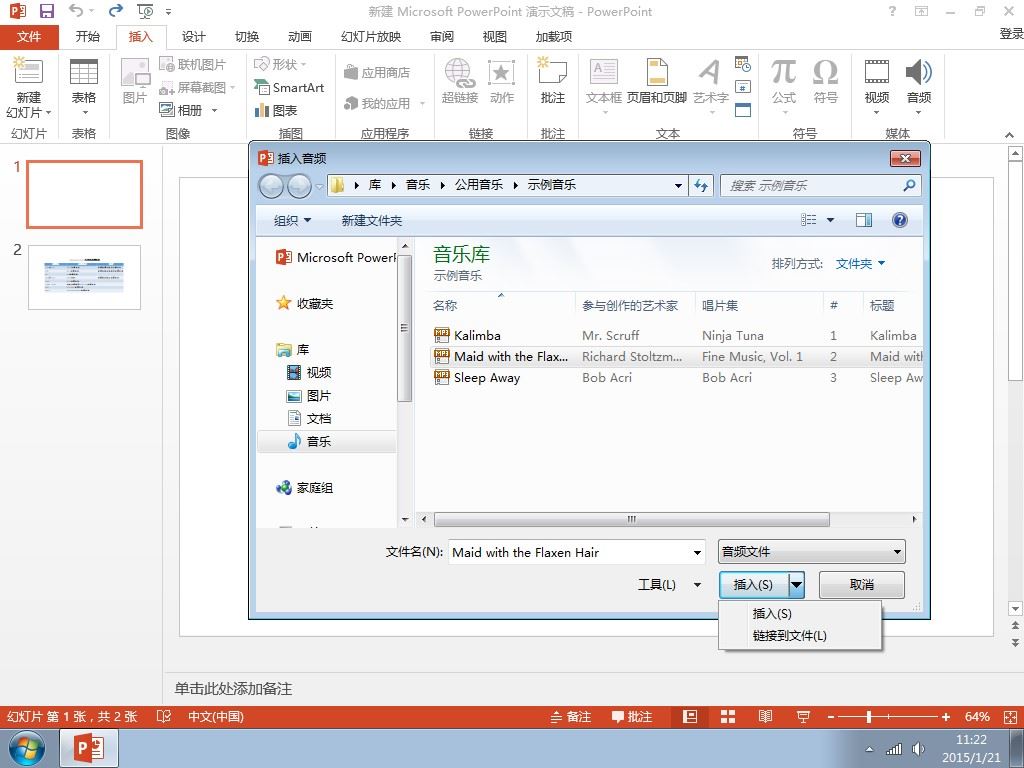Switch to slide sorter view
Viewport: 1024px width, 768px height.
(x=728, y=716)
